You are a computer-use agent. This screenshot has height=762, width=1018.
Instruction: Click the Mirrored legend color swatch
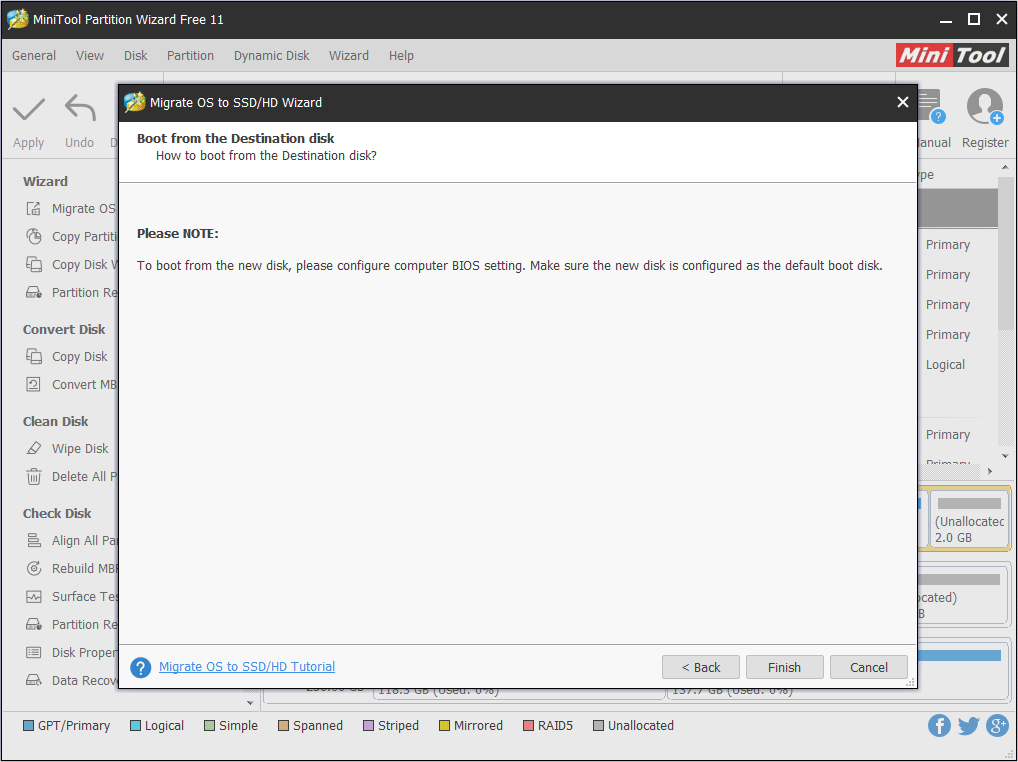[444, 726]
